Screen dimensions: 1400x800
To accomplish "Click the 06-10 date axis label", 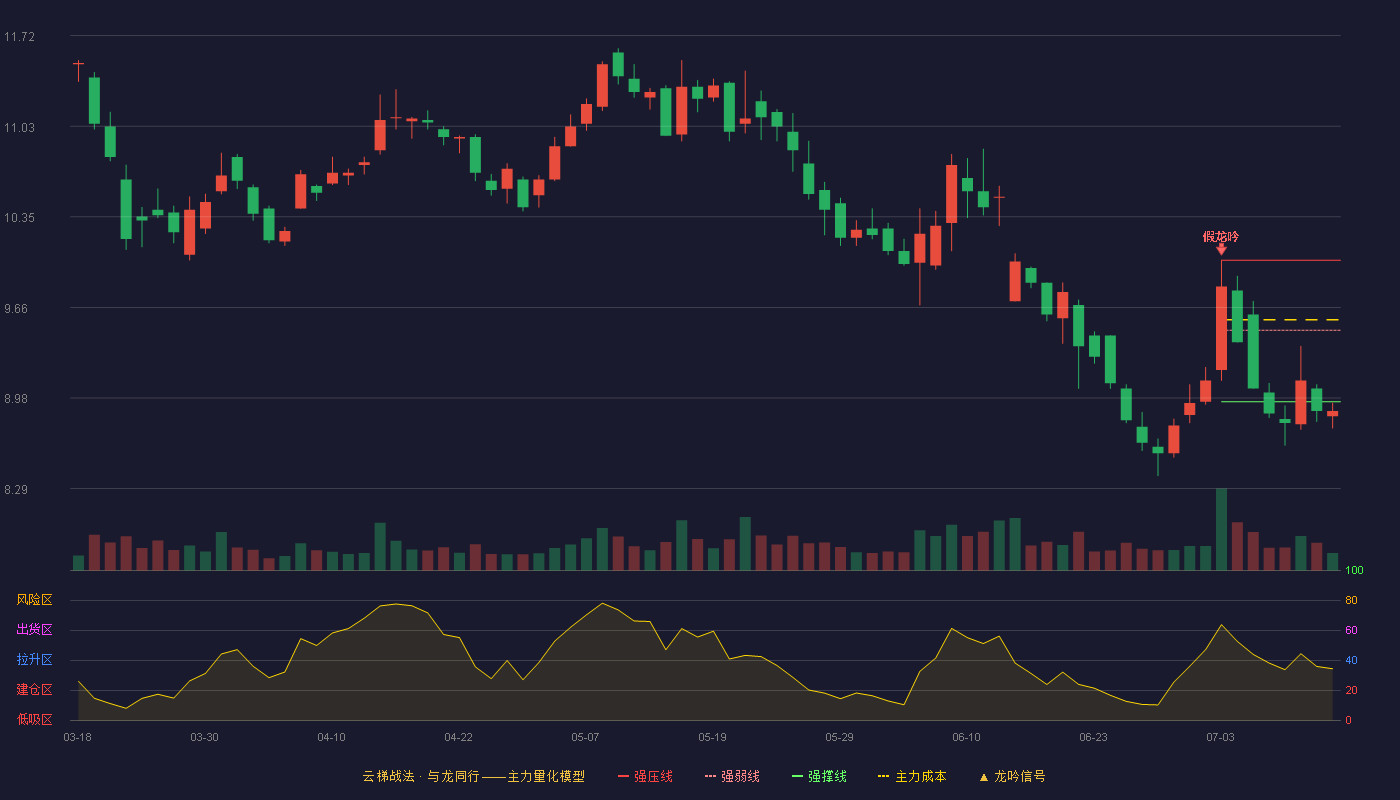I will click(966, 737).
